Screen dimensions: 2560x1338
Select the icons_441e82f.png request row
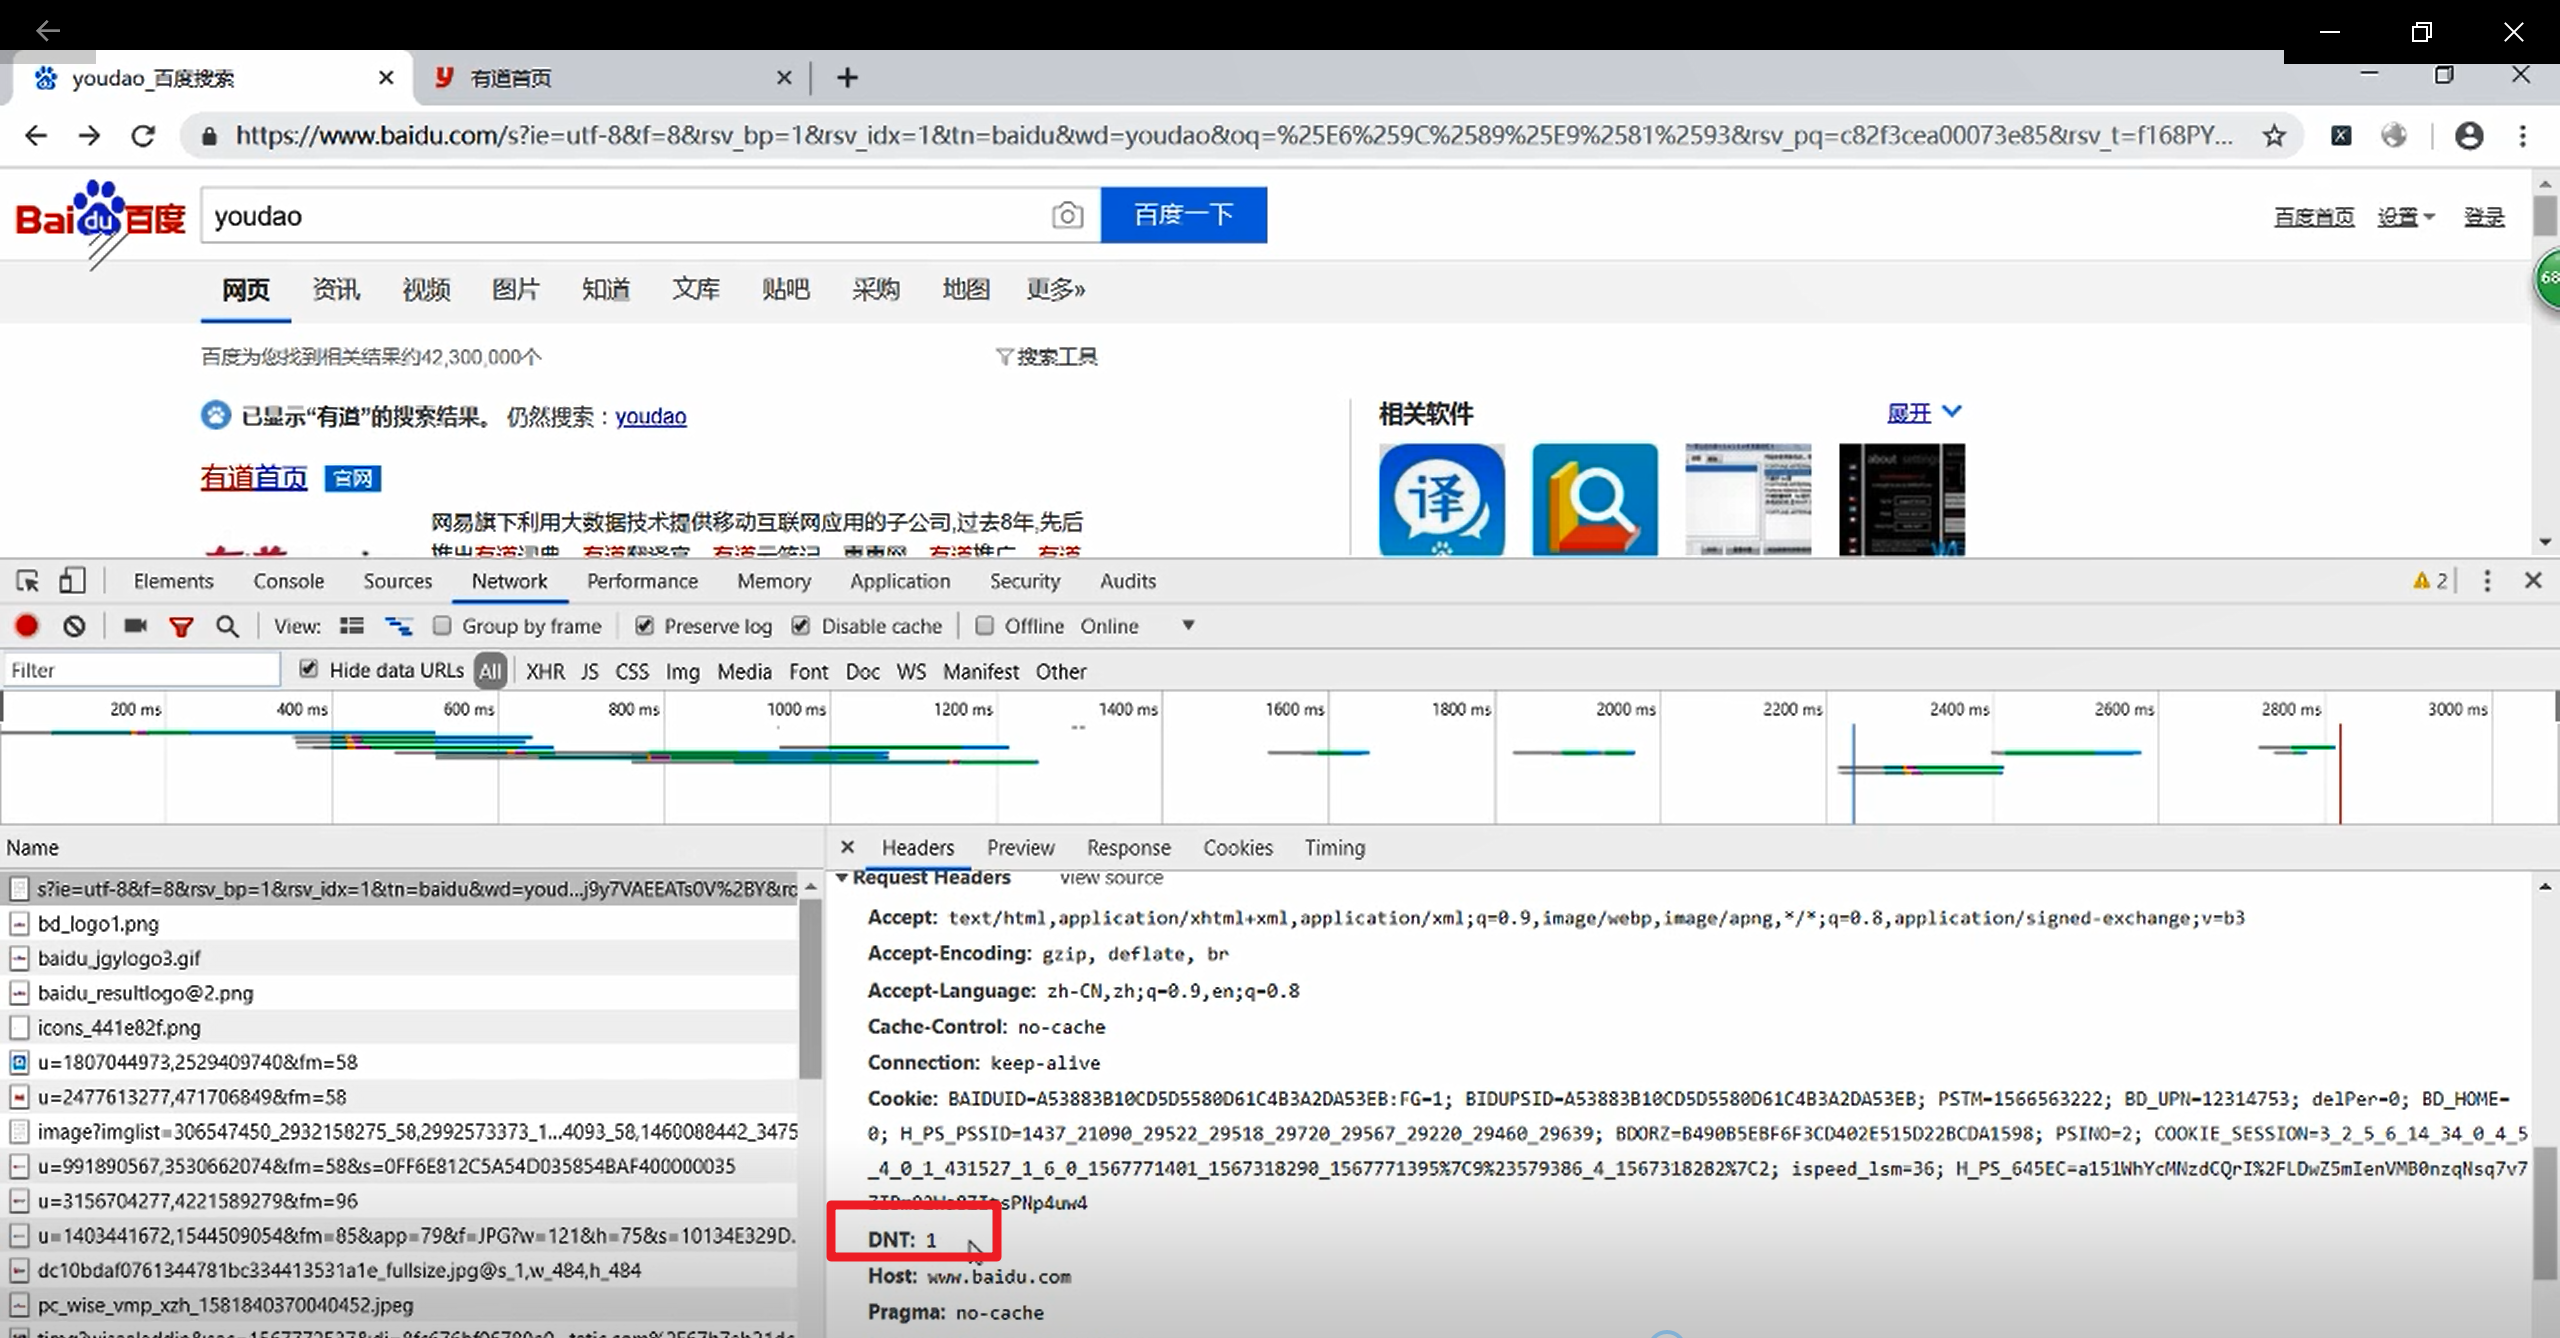click(x=400, y=1027)
